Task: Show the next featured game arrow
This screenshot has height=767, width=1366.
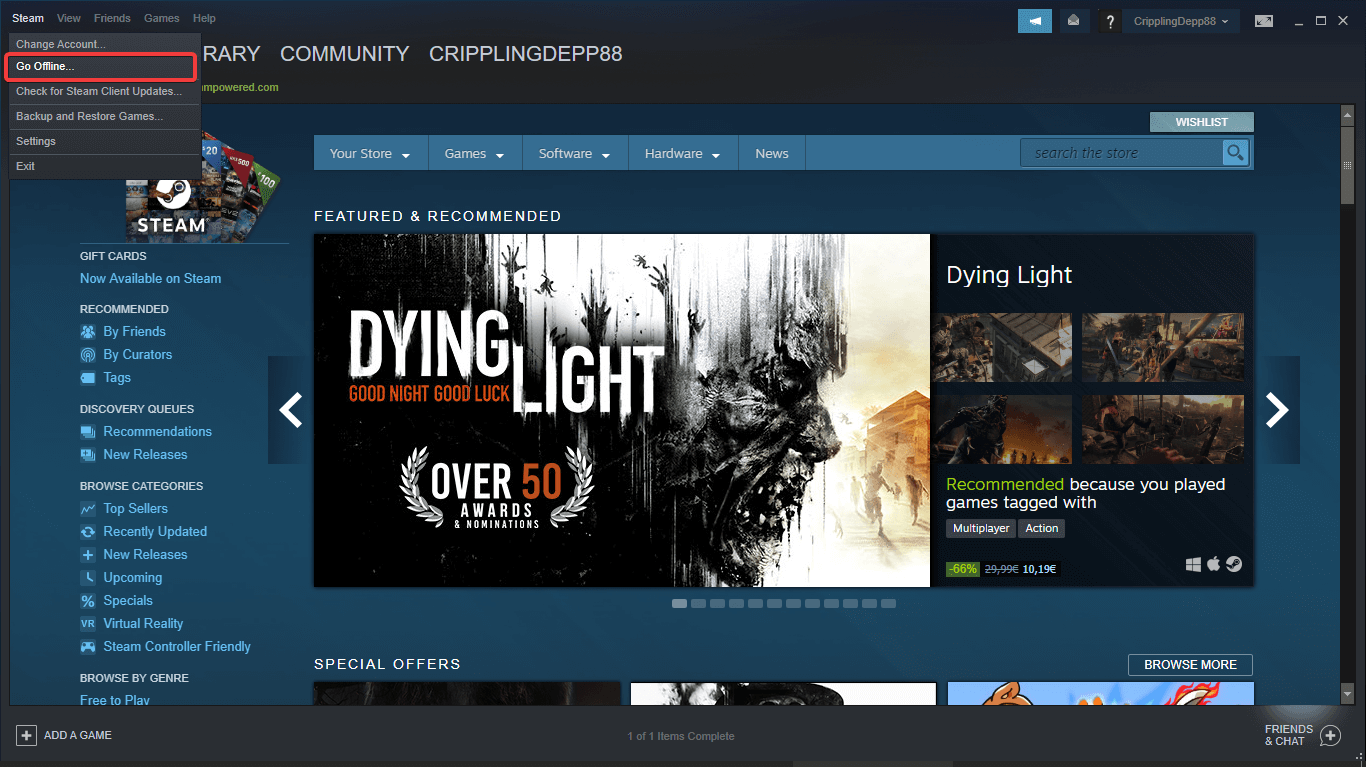Action: tap(1278, 410)
